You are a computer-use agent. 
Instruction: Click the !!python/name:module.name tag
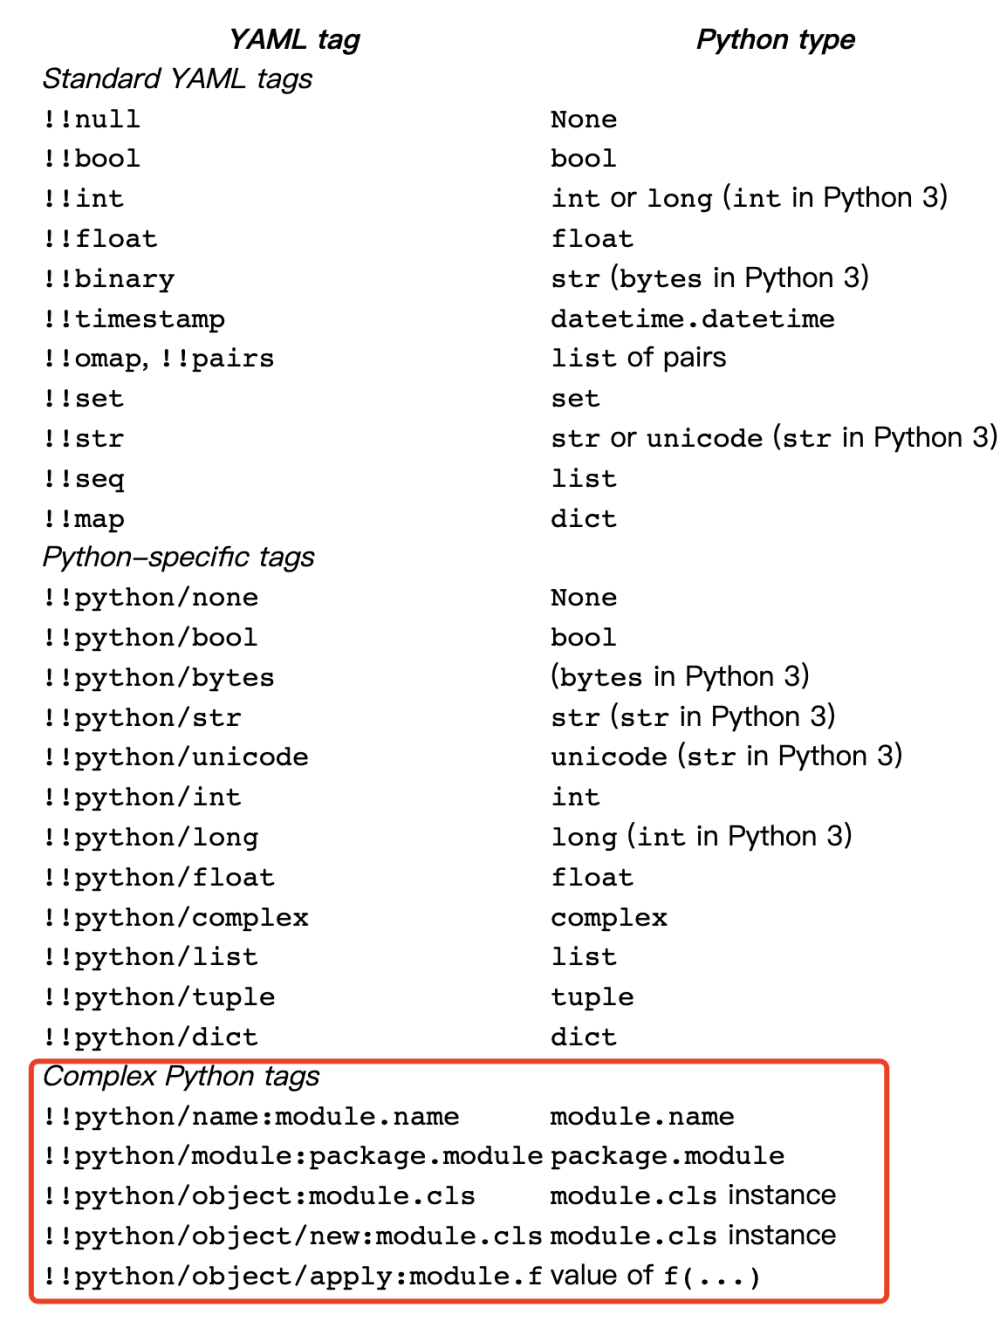pyautogui.click(x=251, y=1116)
